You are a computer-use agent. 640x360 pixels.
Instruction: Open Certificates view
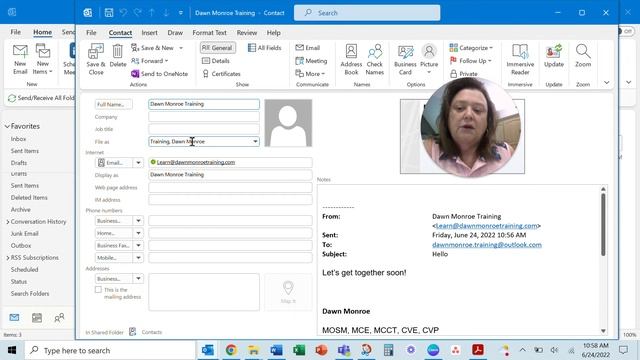pos(222,74)
